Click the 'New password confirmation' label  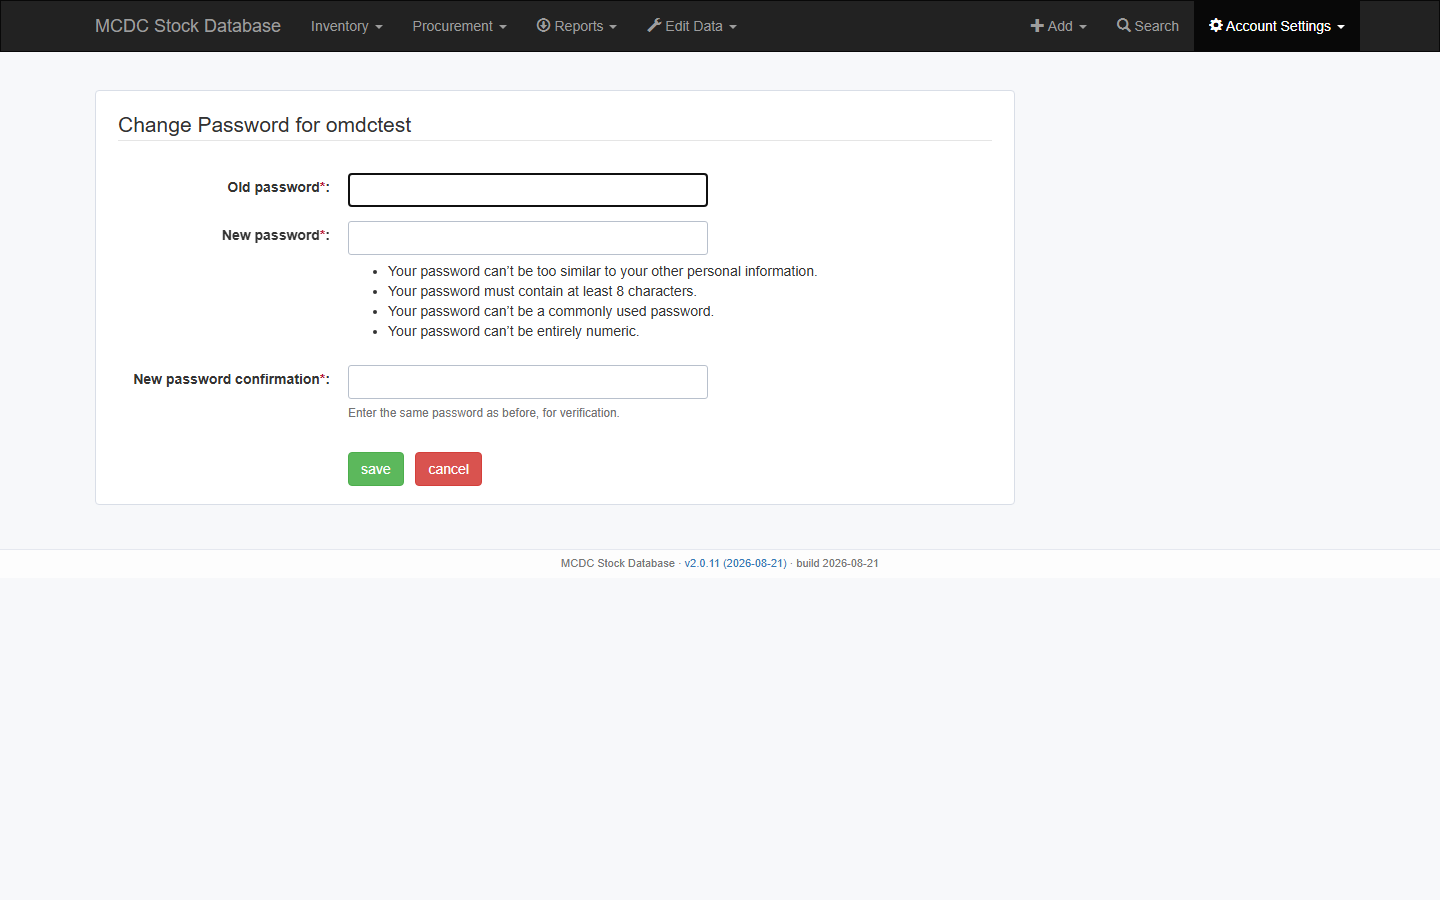231,379
